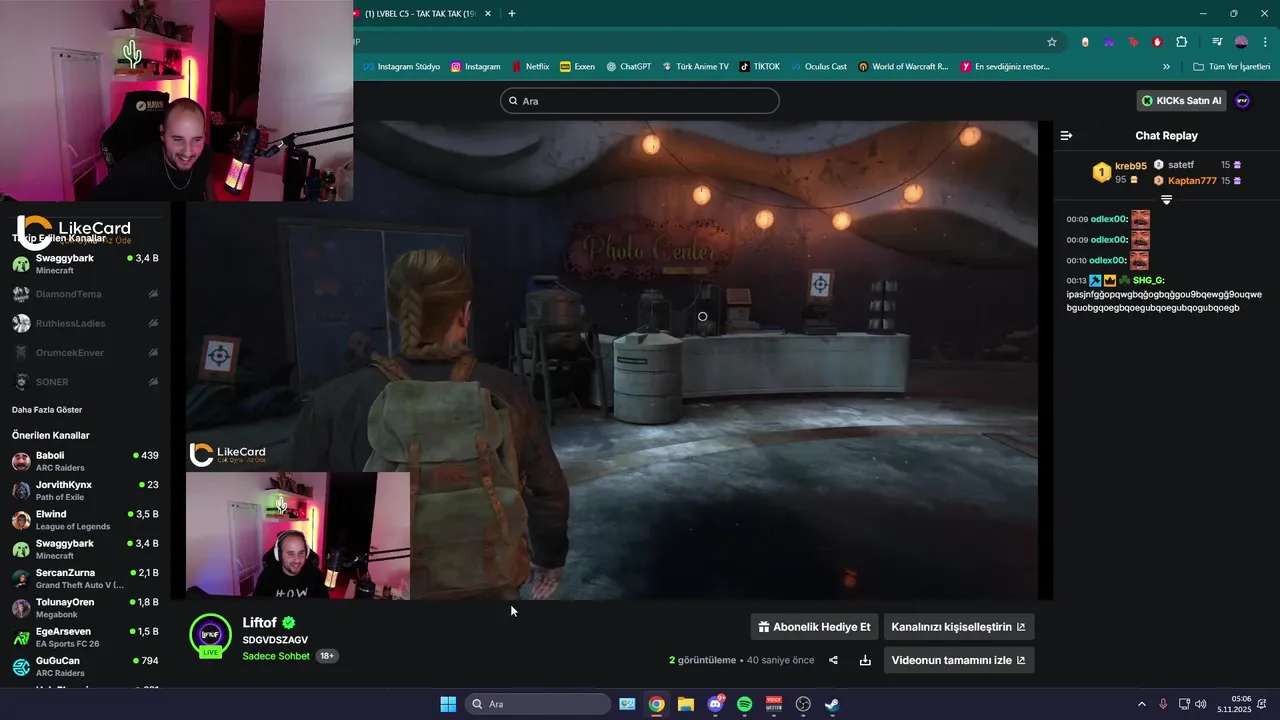The height and width of the screenshot is (720, 1280).
Task: Open the Liftof channel avatar
Action: coord(210,635)
